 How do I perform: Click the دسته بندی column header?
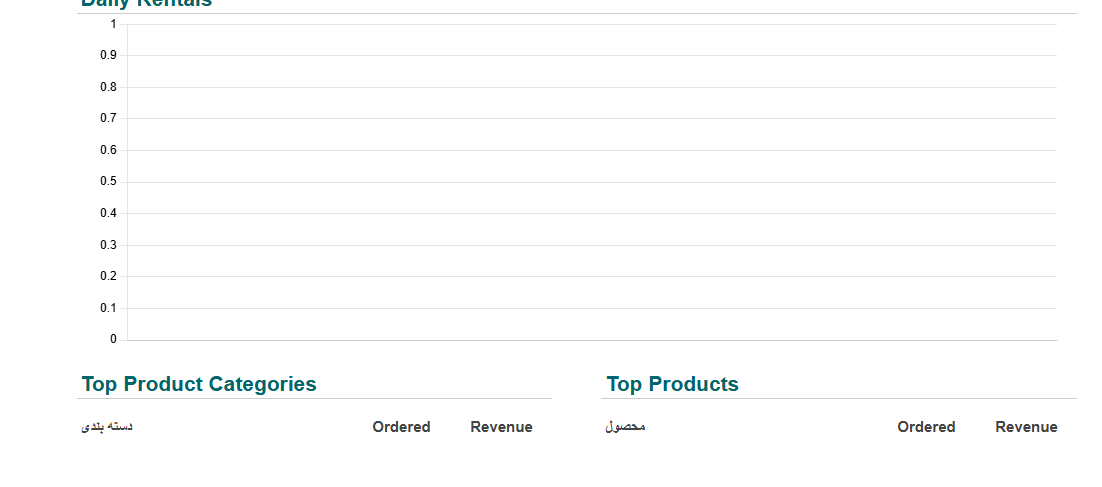(x=107, y=427)
